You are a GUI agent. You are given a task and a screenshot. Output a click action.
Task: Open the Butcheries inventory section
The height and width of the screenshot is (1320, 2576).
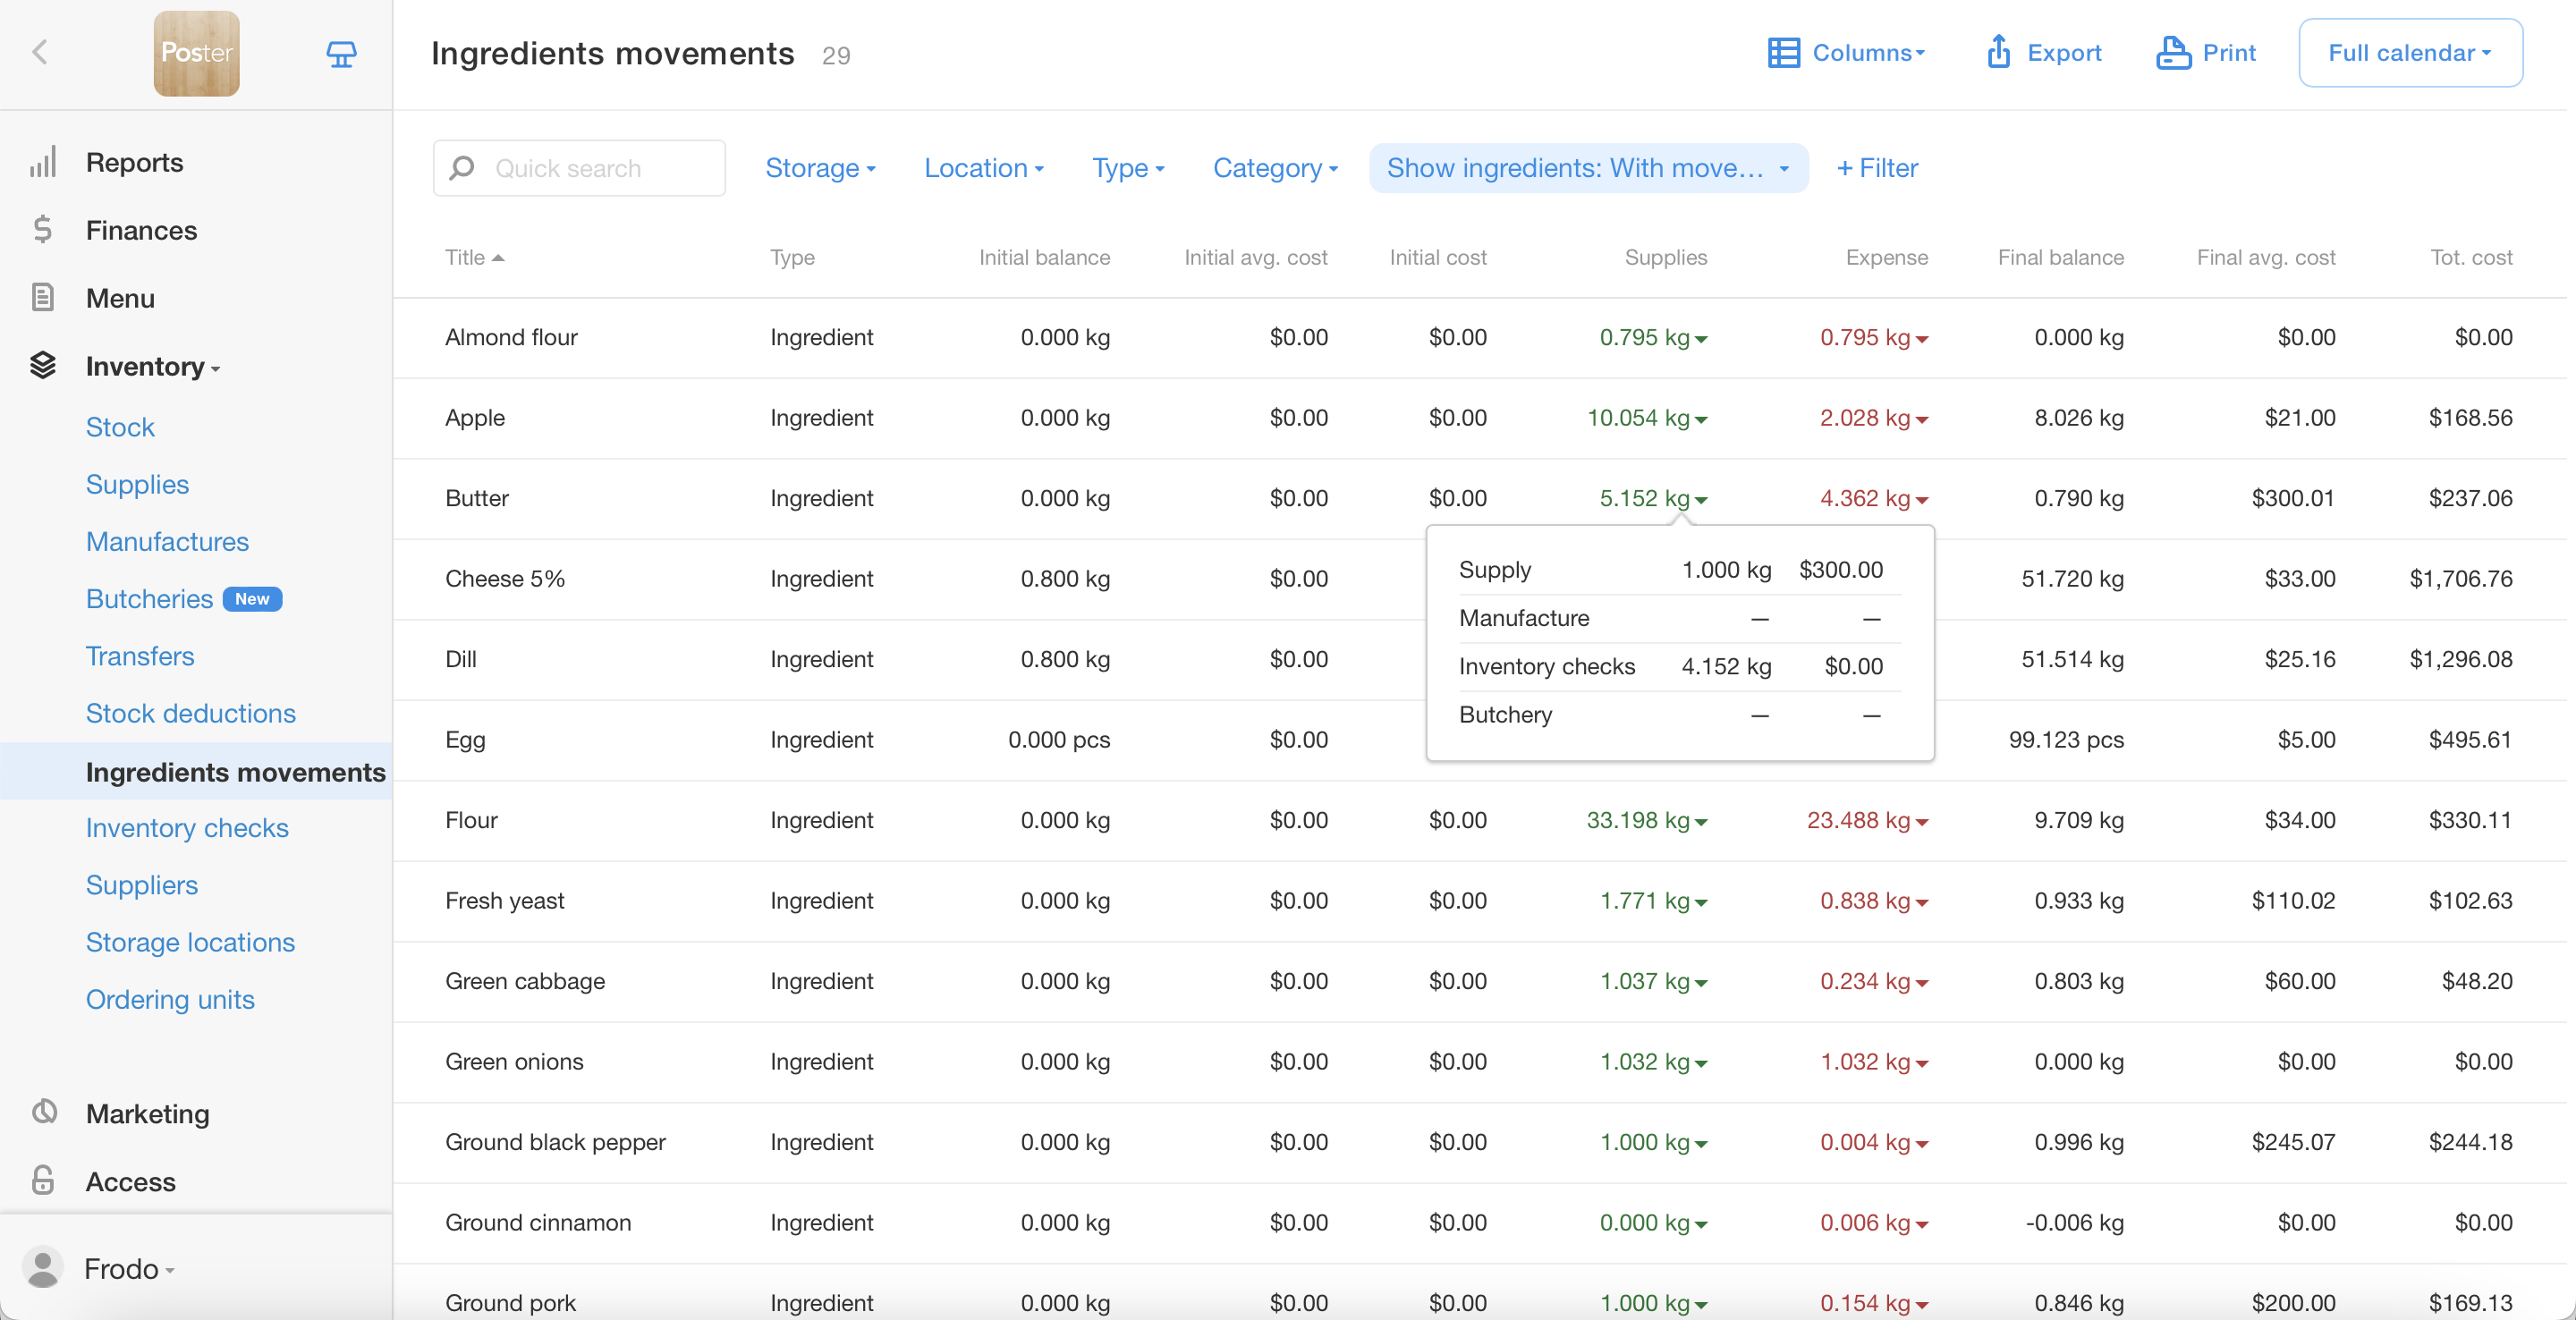[x=149, y=599]
